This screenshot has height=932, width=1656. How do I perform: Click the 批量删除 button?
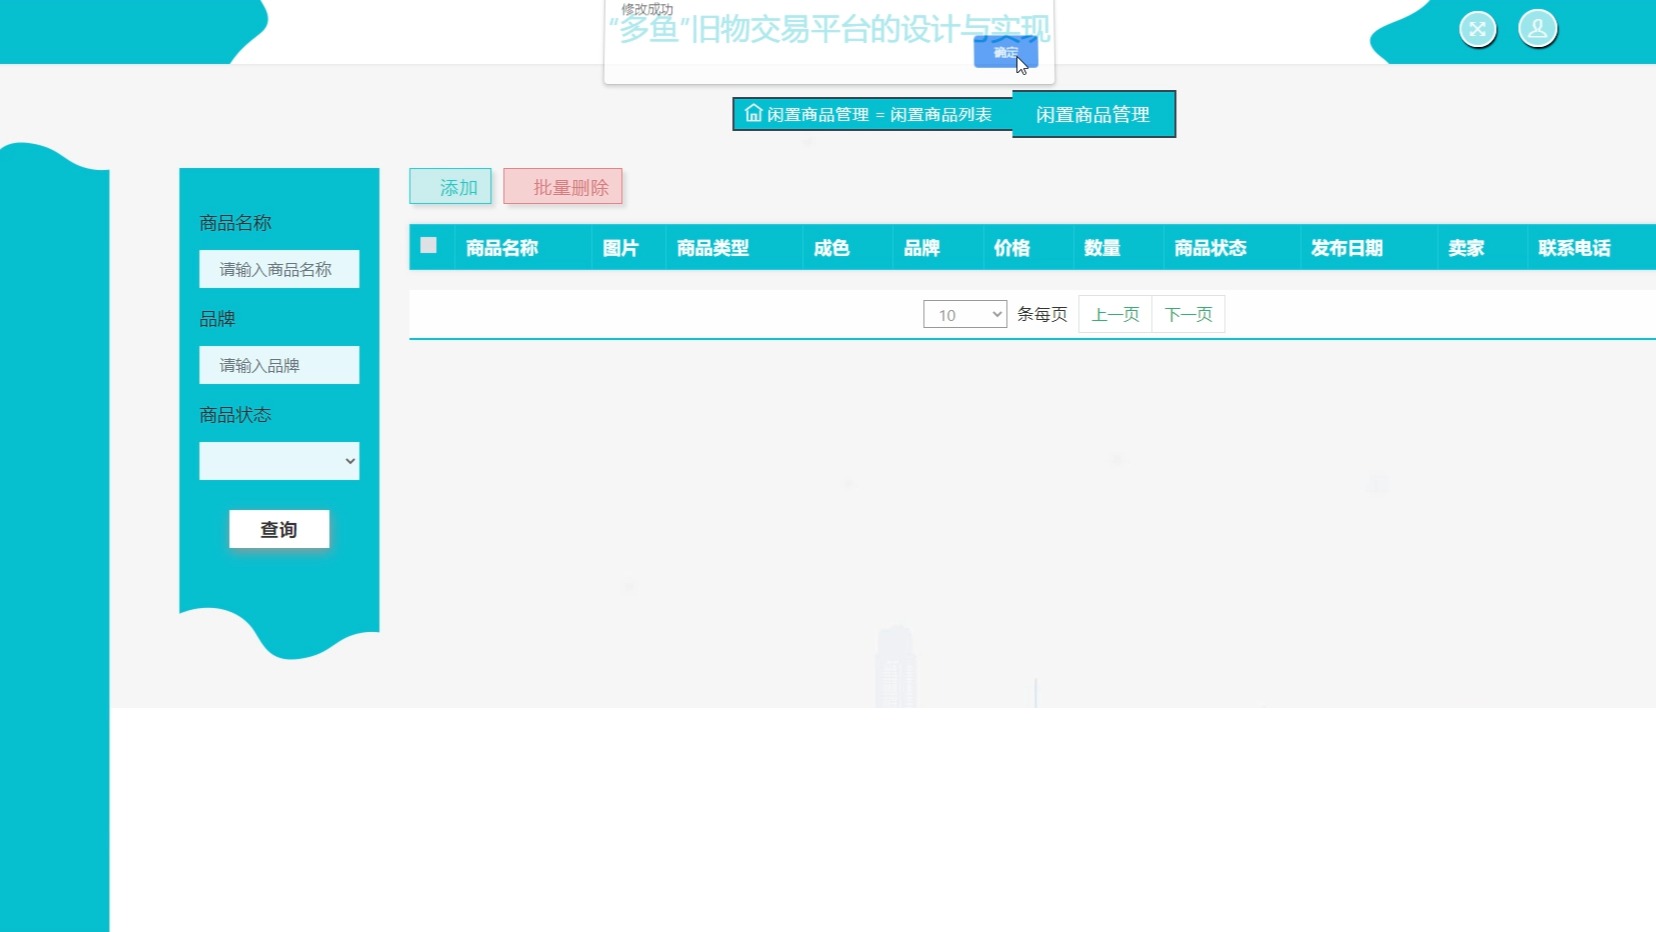point(563,187)
